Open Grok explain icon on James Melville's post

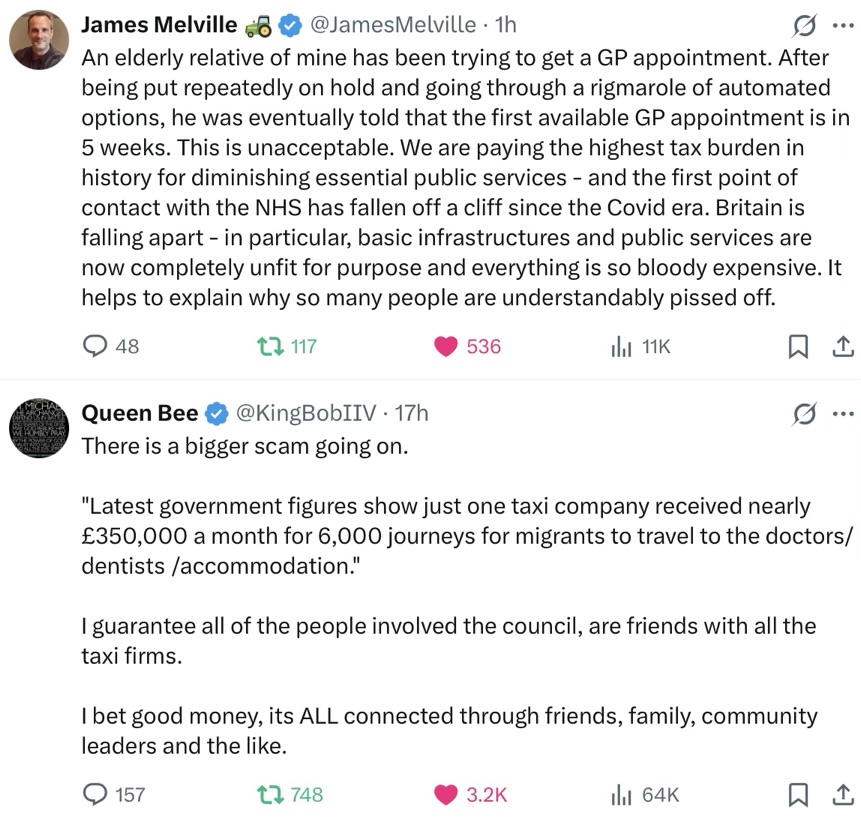(804, 25)
